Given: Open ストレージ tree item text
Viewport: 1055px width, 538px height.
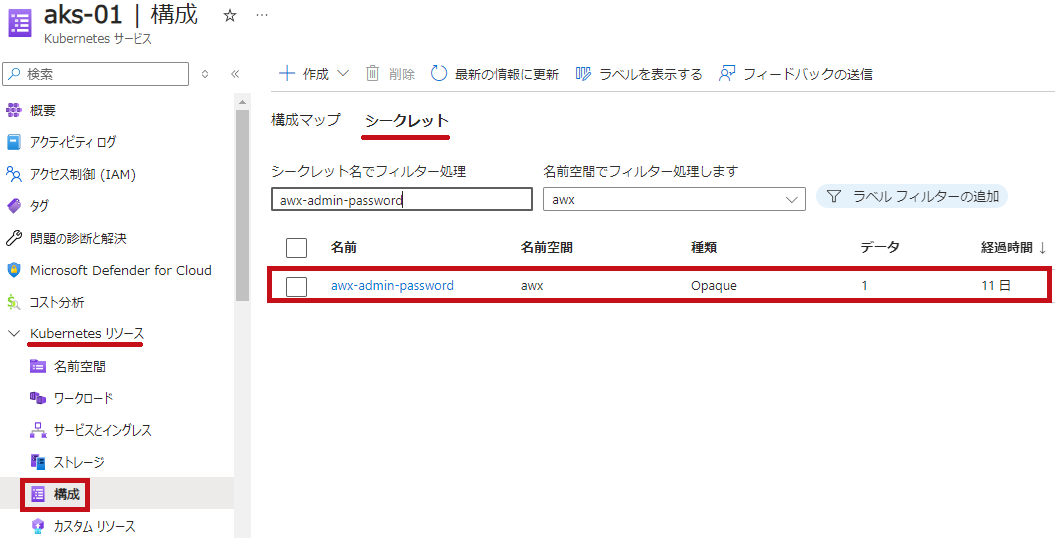Looking at the screenshot, I should 79,462.
